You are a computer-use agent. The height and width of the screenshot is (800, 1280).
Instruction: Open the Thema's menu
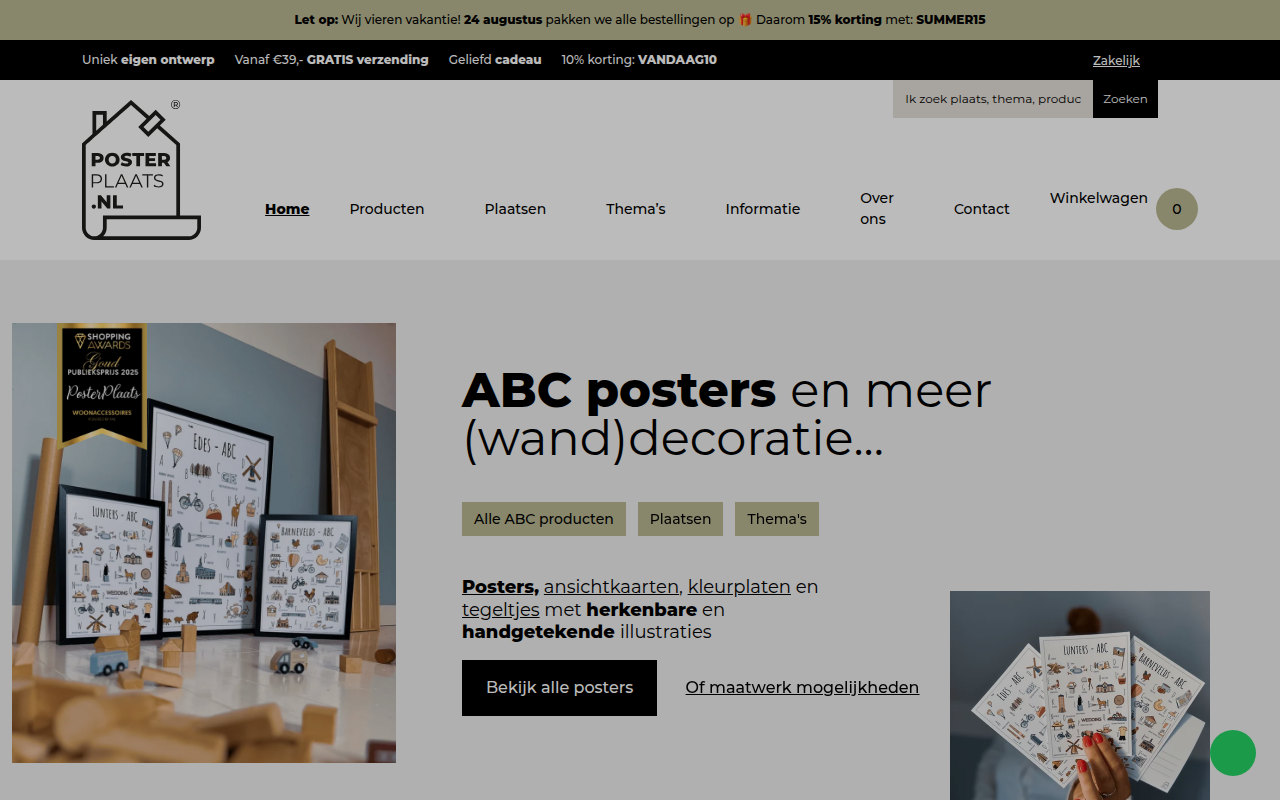coord(635,209)
